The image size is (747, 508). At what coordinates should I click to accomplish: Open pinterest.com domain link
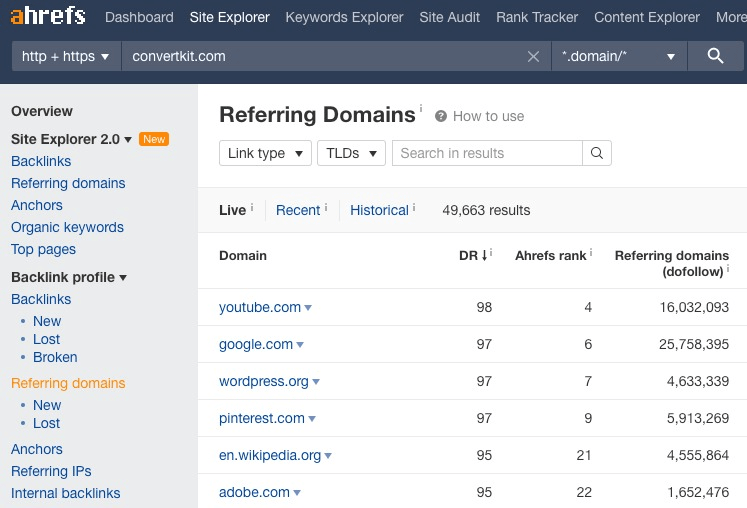pyautogui.click(x=262, y=418)
